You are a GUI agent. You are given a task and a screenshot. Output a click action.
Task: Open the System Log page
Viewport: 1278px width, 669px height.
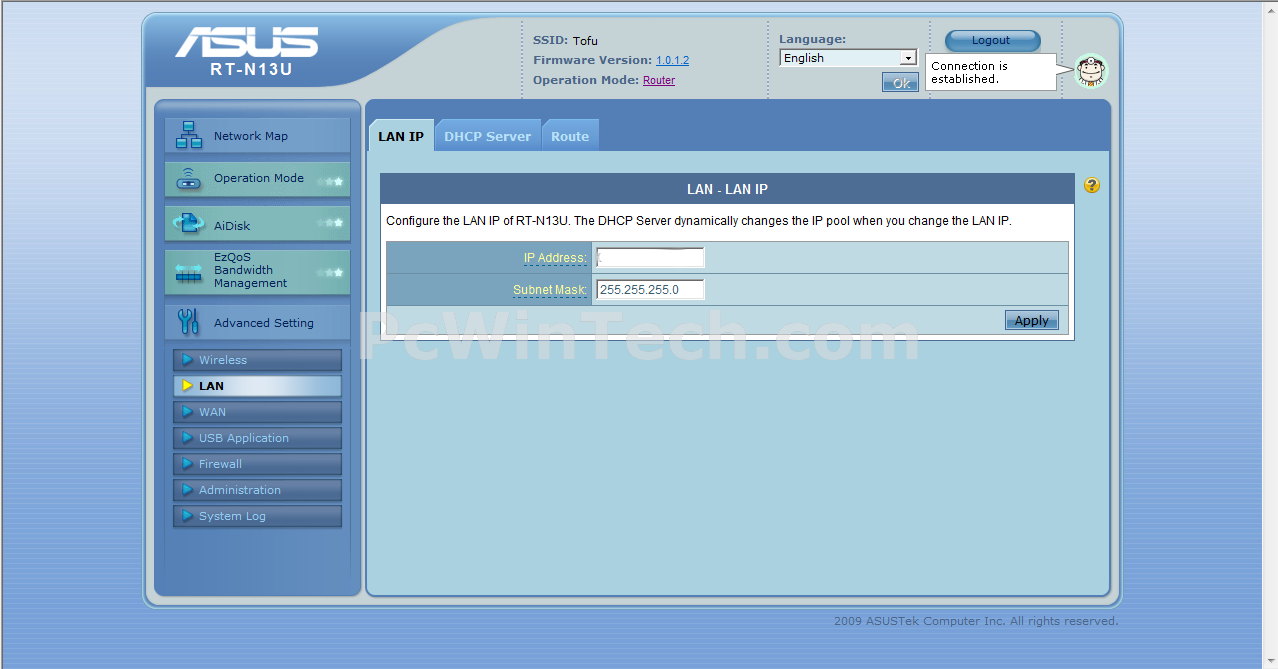click(x=258, y=516)
